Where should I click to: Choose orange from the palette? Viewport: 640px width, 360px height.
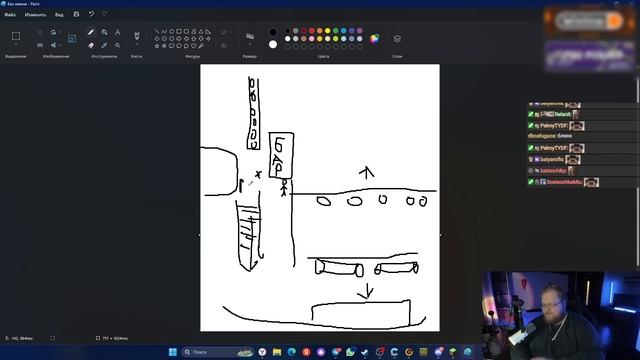320,31
